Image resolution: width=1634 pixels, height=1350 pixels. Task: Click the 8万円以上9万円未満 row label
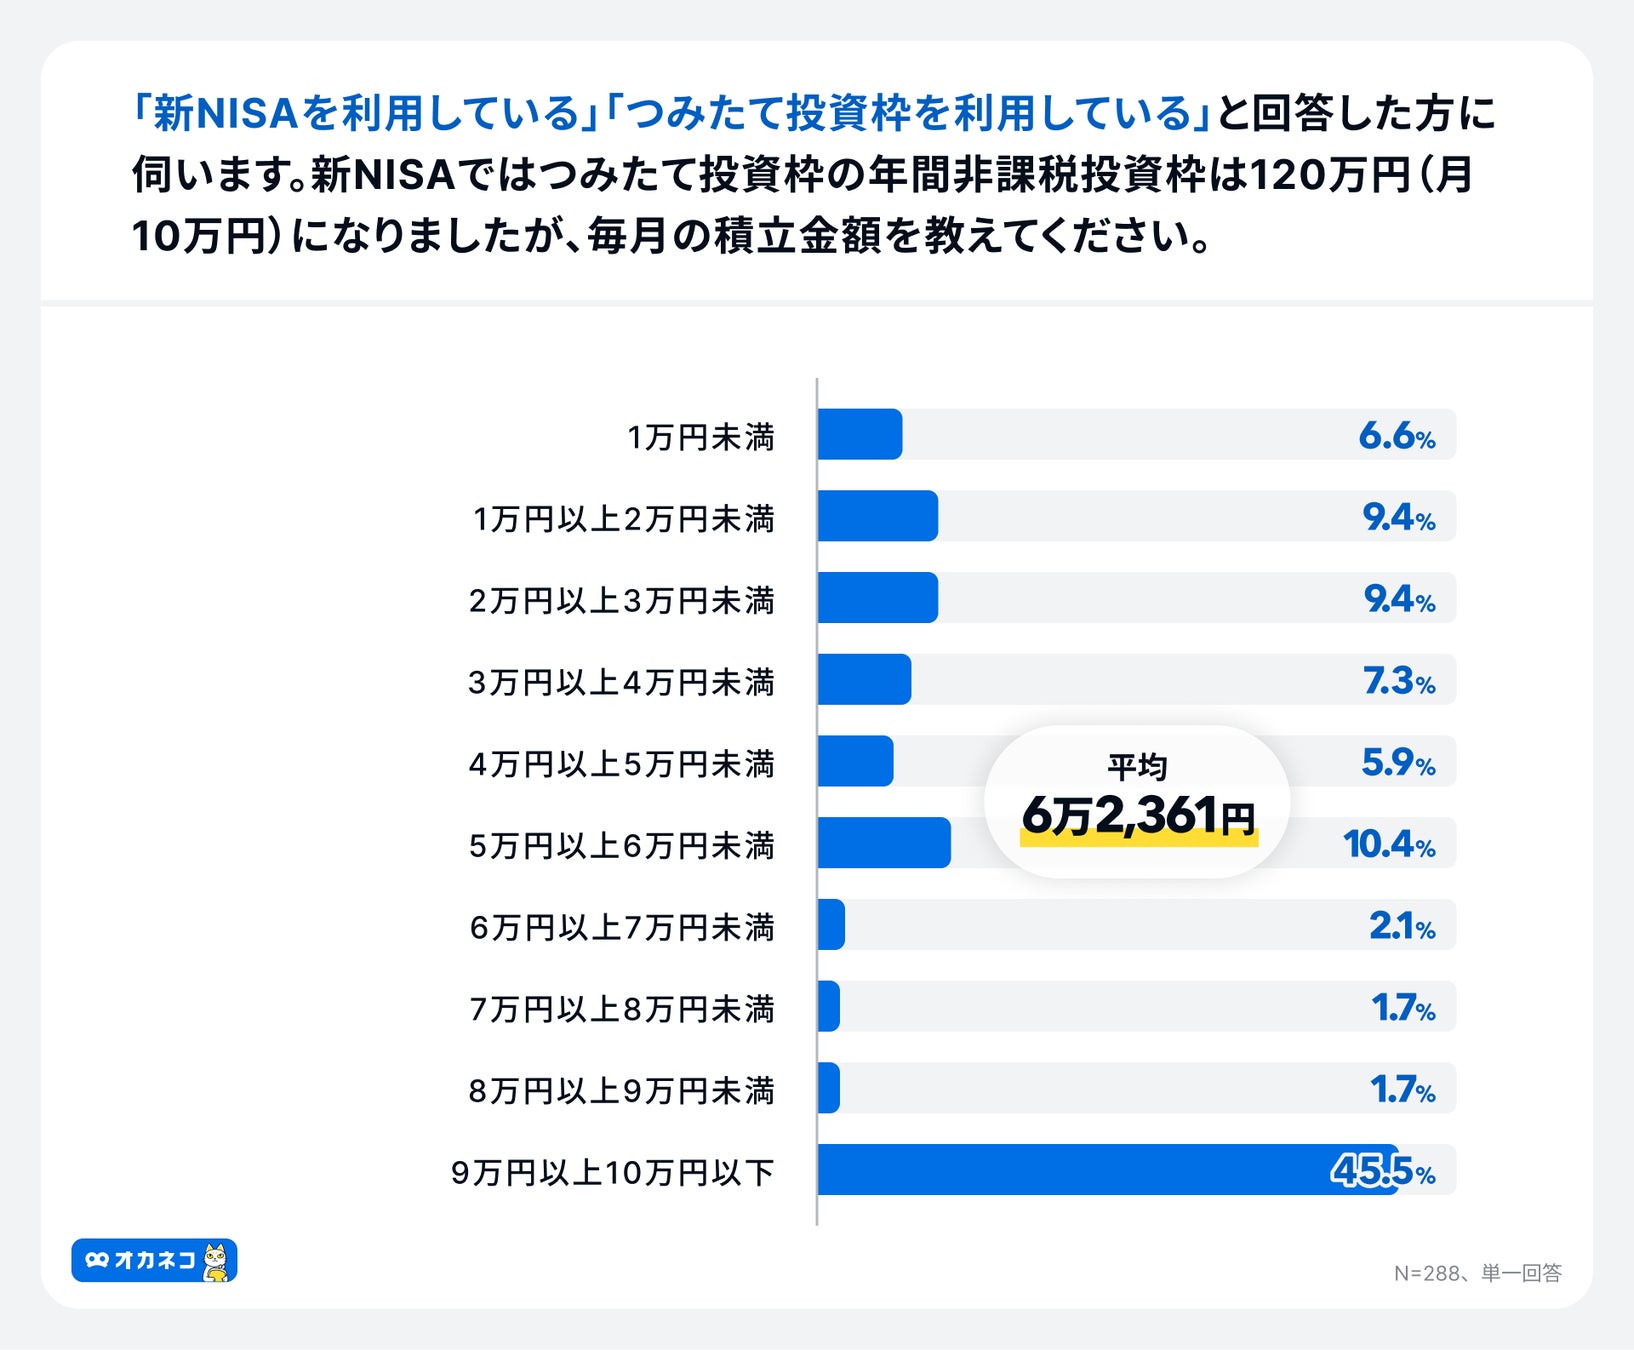coord(621,1090)
